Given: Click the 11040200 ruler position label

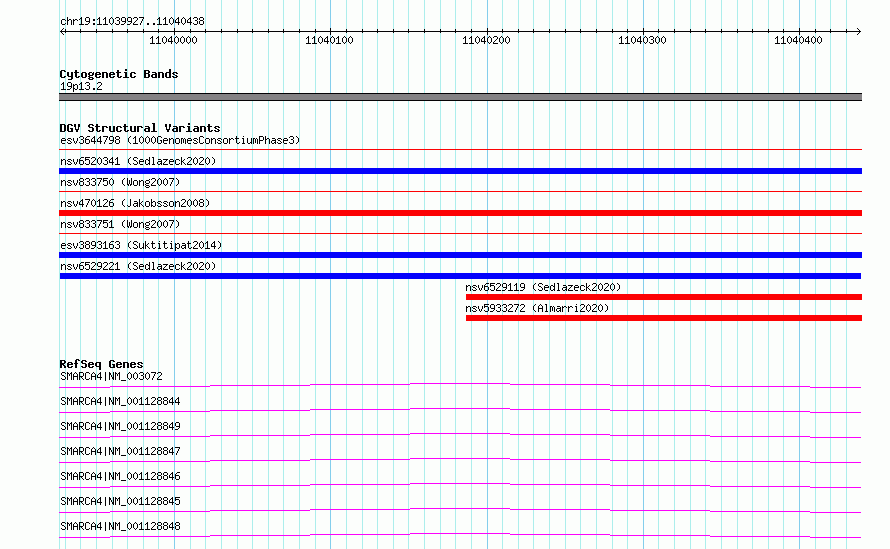Looking at the screenshot, I should coord(486,40).
